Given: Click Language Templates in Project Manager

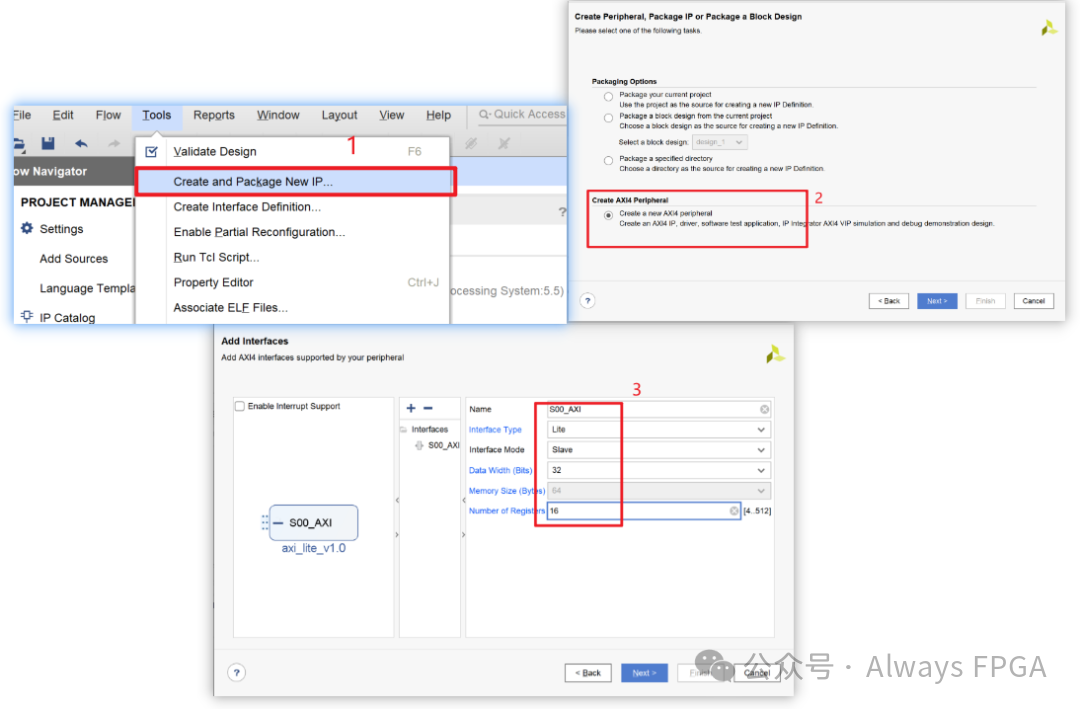Looking at the screenshot, I should [87, 288].
